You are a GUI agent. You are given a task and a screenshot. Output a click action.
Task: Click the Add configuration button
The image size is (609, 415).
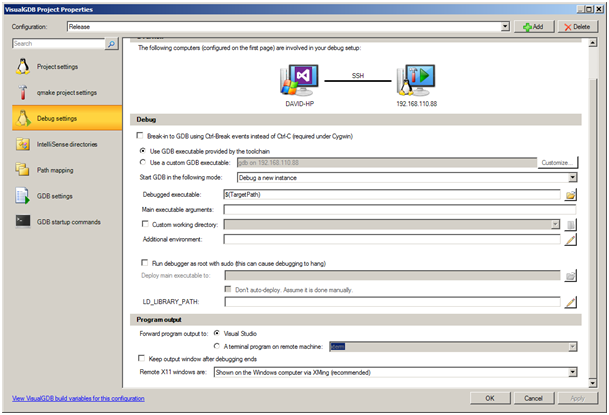click(534, 27)
